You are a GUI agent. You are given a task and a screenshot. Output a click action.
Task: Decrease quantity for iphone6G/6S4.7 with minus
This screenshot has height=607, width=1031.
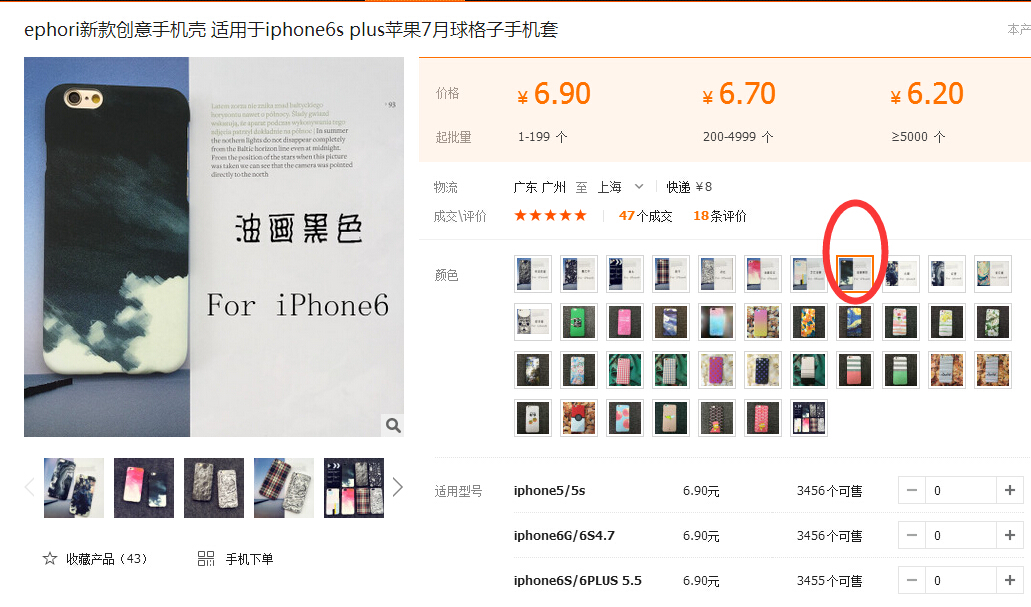[x=912, y=535]
